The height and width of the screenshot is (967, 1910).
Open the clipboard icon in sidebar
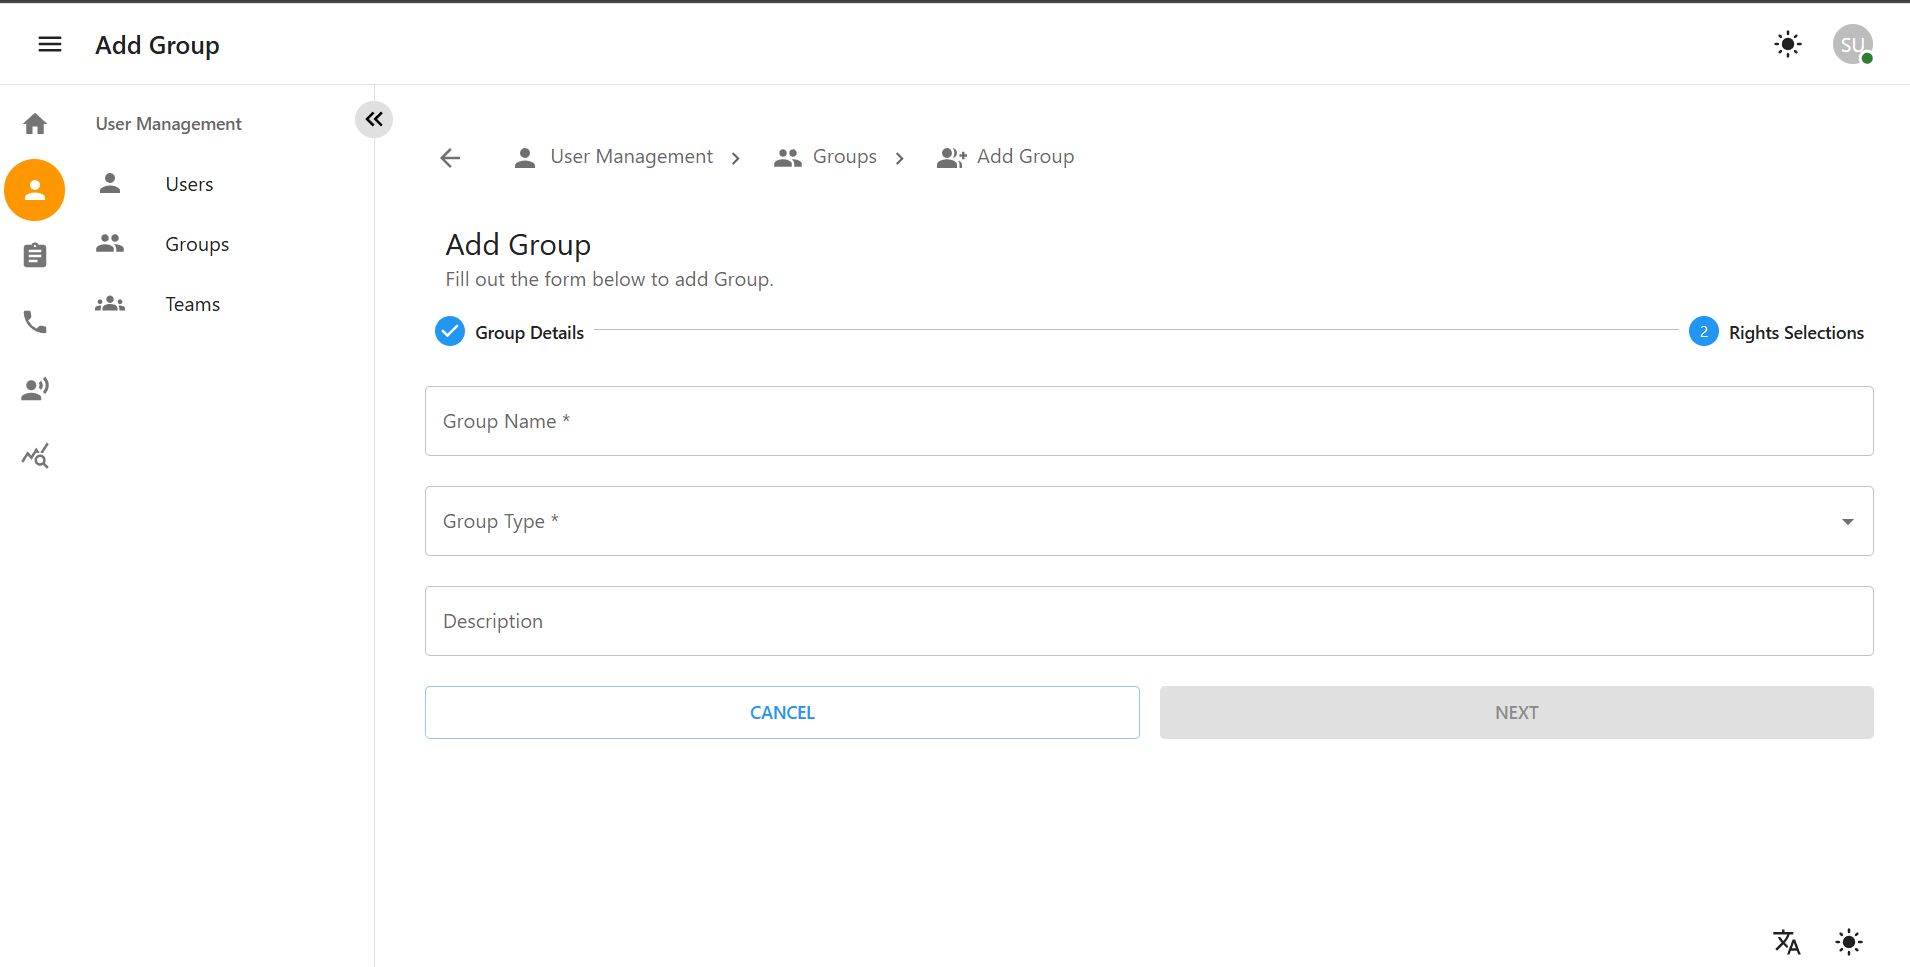(x=35, y=256)
